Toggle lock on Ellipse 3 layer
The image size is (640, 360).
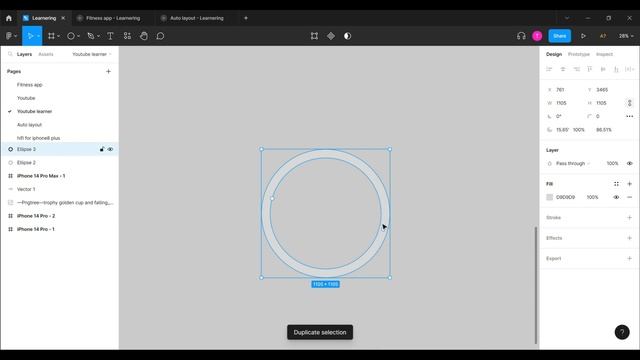[102, 149]
